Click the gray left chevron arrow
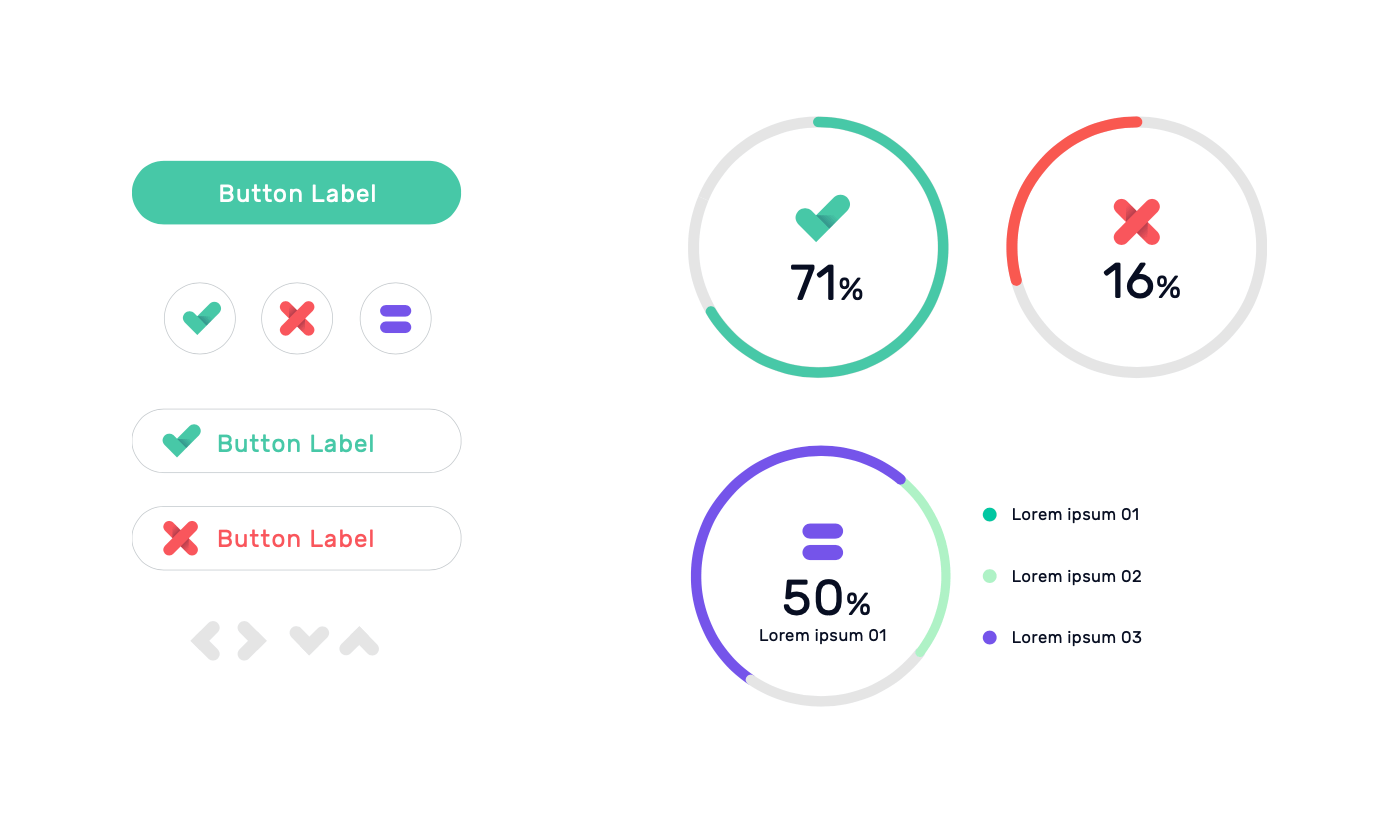This screenshot has width=1390, height=828. (x=206, y=641)
